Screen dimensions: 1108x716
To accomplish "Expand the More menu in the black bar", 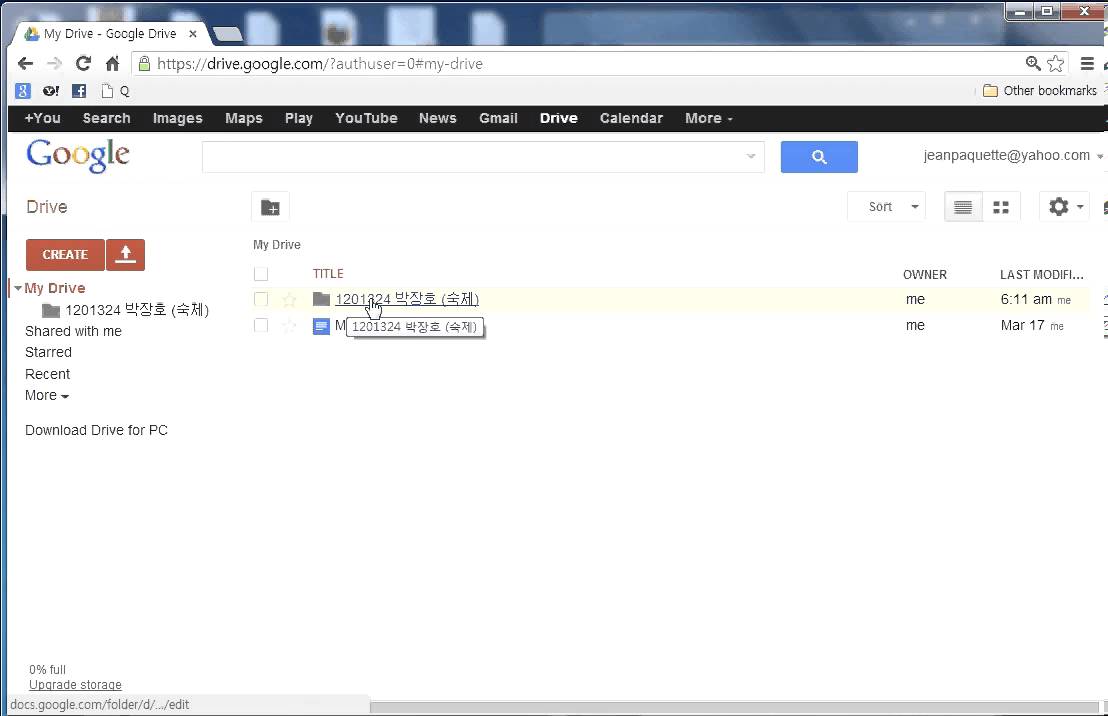I will 709,119.
